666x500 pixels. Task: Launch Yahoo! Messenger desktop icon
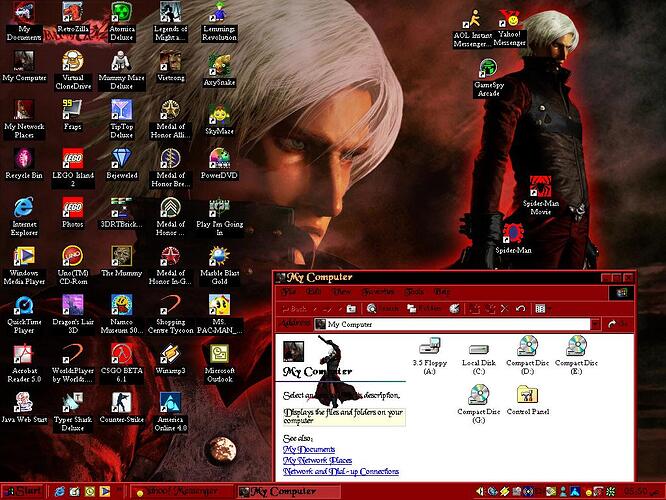point(510,28)
